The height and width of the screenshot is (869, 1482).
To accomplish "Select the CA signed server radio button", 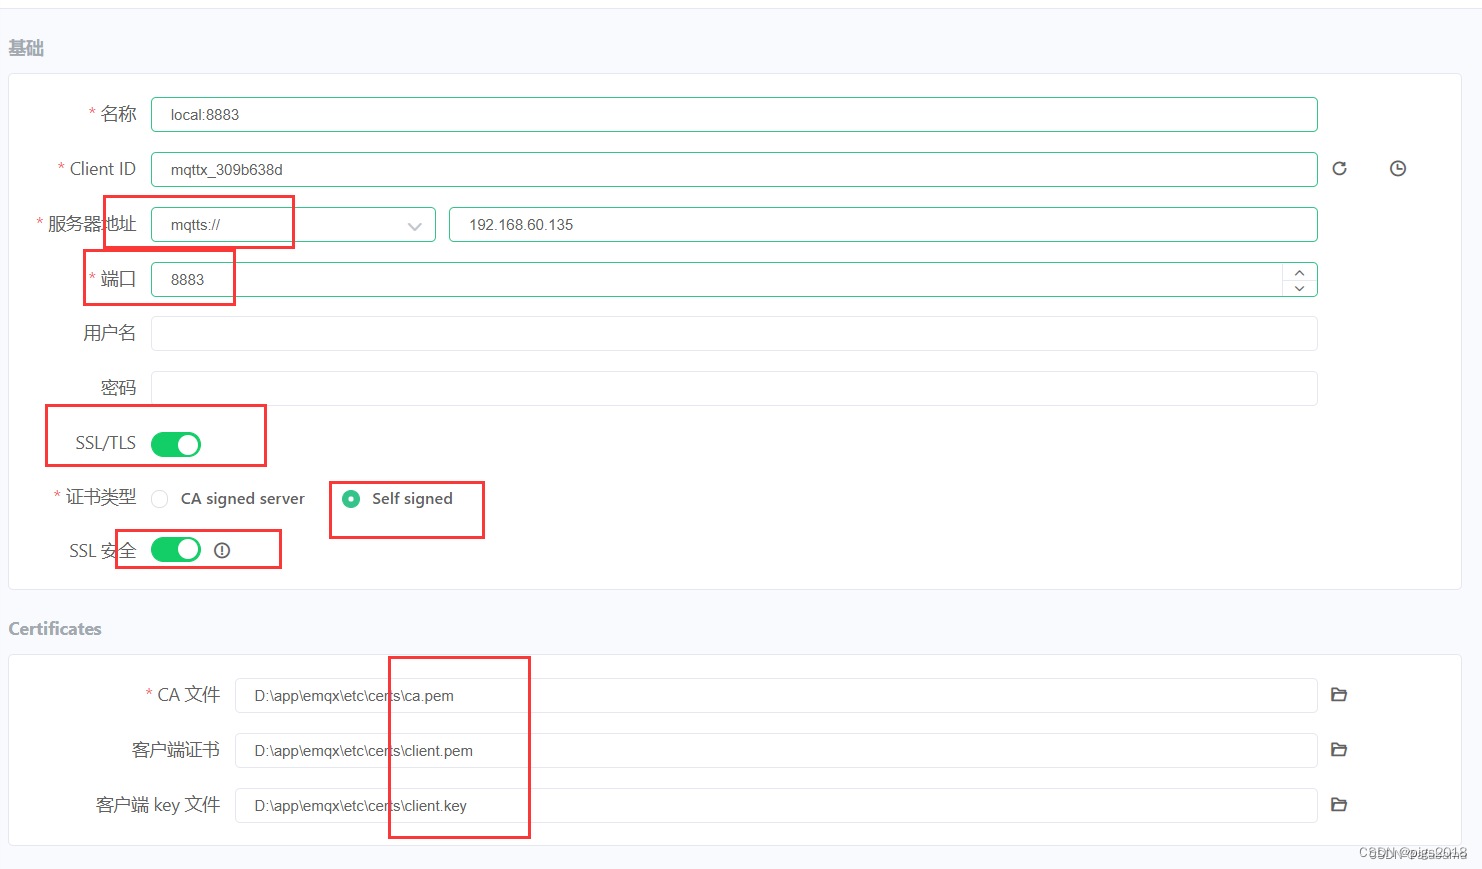I will 159,498.
